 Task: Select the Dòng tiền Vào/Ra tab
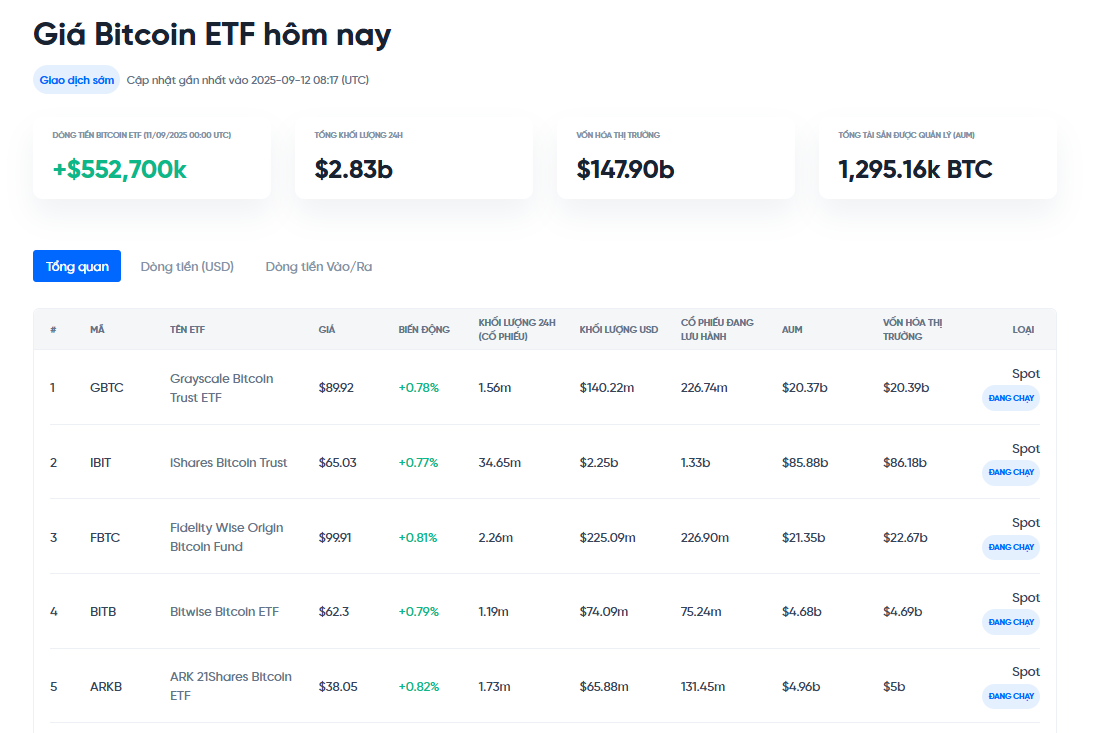click(x=317, y=266)
